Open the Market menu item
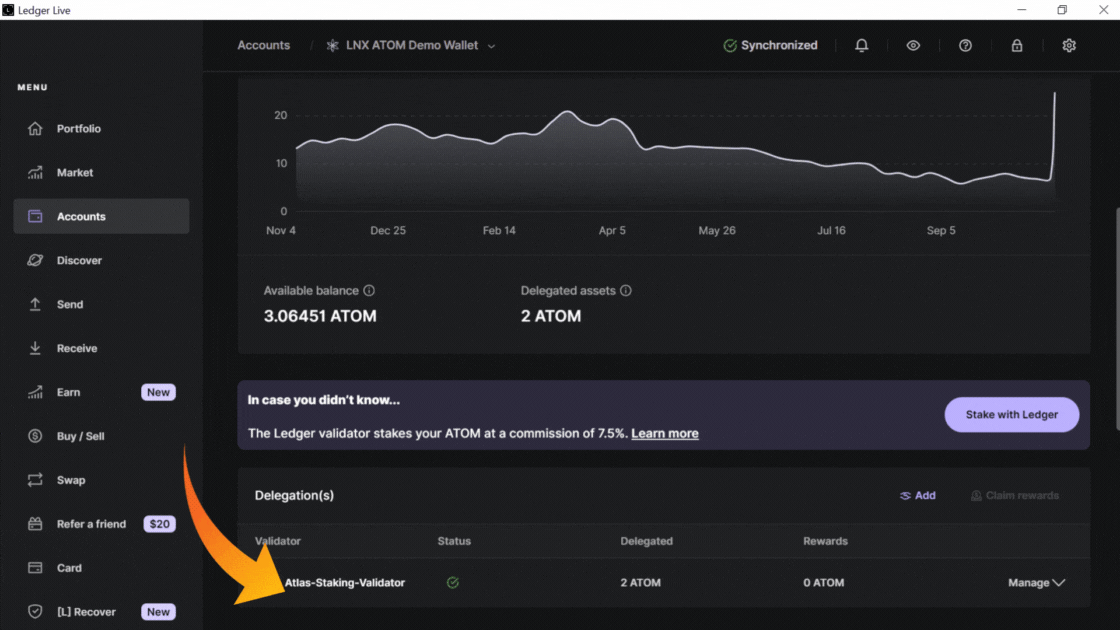 [74, 173]
